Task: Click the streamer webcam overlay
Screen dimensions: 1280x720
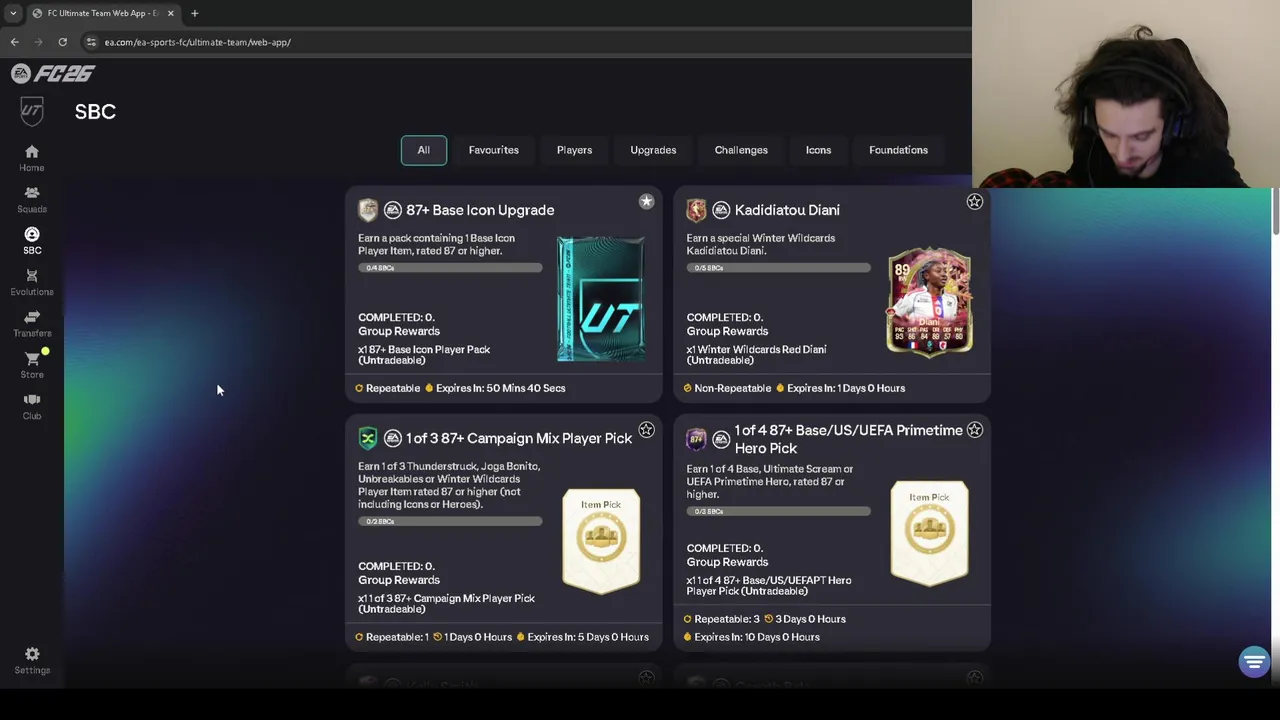Action: click(x=1126, y=94)
